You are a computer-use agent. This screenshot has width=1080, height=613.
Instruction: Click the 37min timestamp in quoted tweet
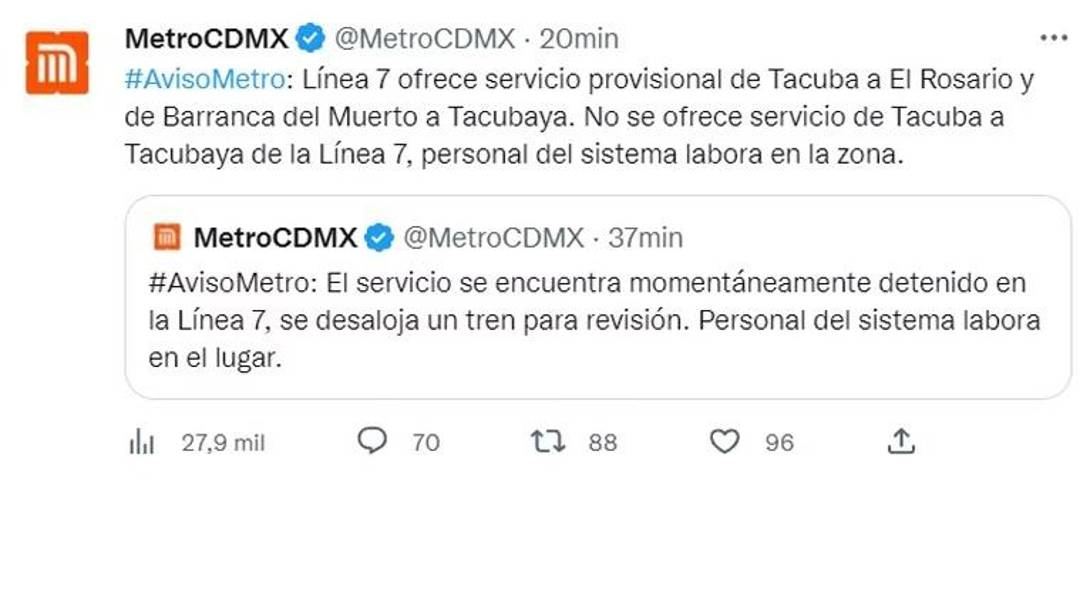click(644, 238)
